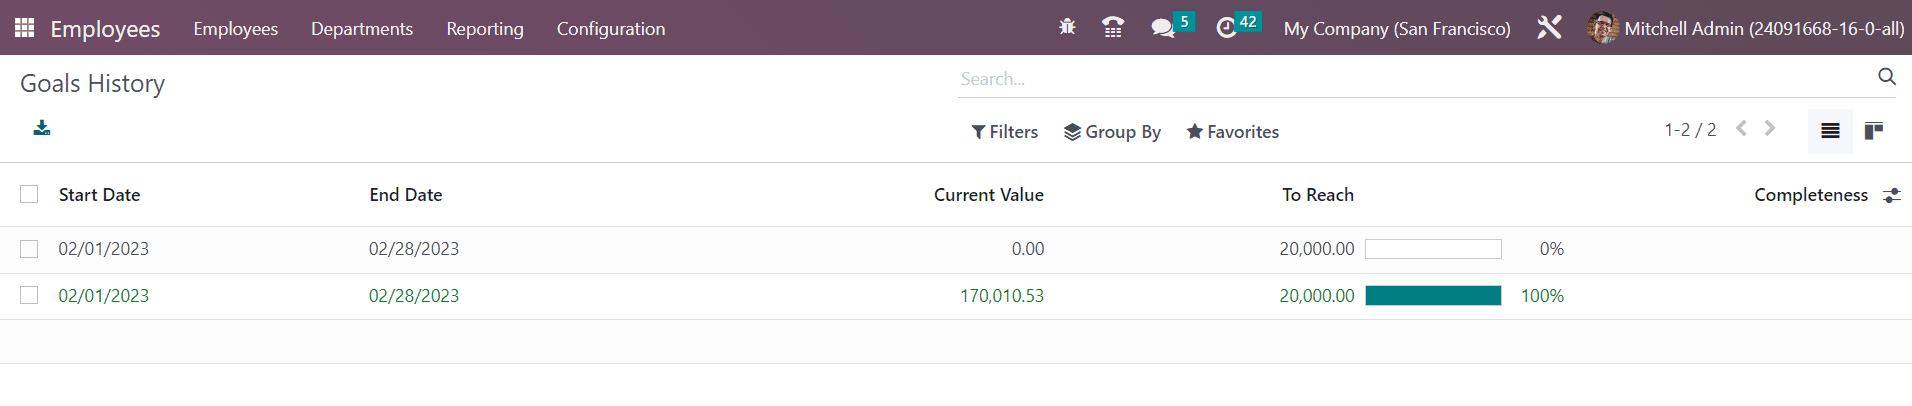Open the Configuration menu
Image resolution: width=1912 pixels, height=406 pixels.
coord(611,29)
